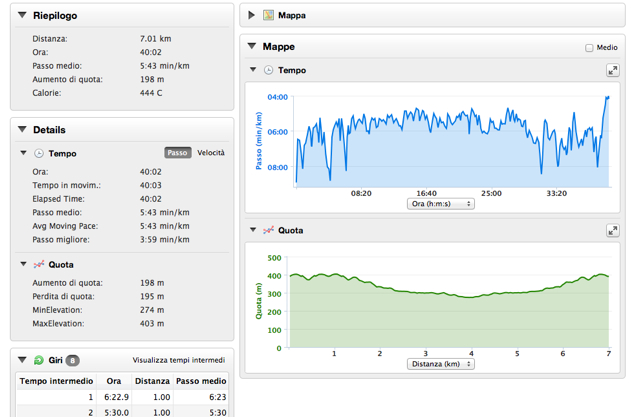Click lap 1 pace 6:23

[x=218, y=397]
